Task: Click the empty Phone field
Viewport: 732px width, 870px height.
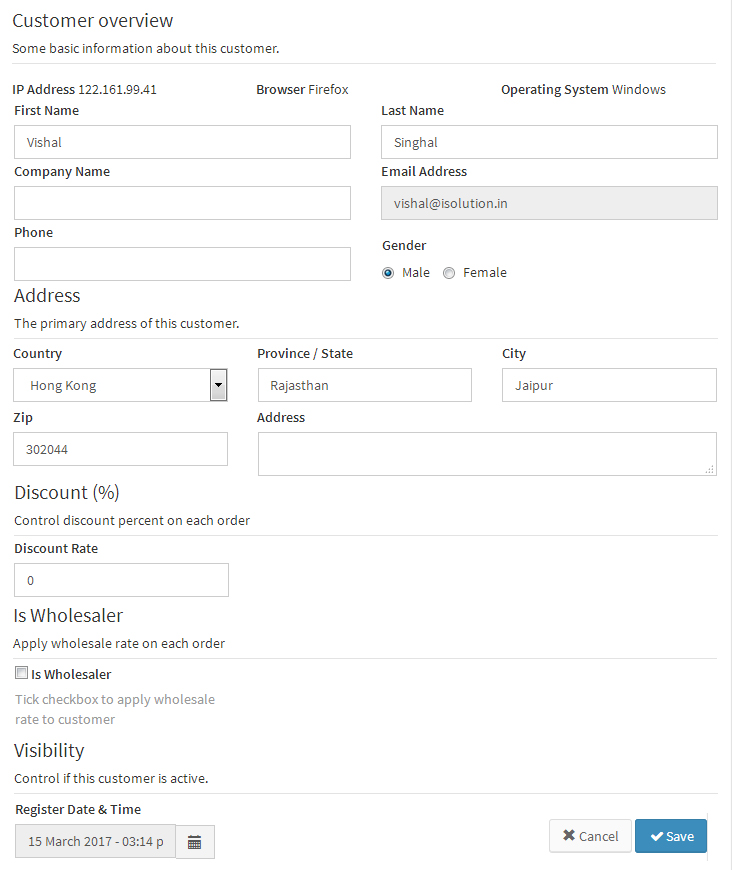Action: [x=182, y=263]
